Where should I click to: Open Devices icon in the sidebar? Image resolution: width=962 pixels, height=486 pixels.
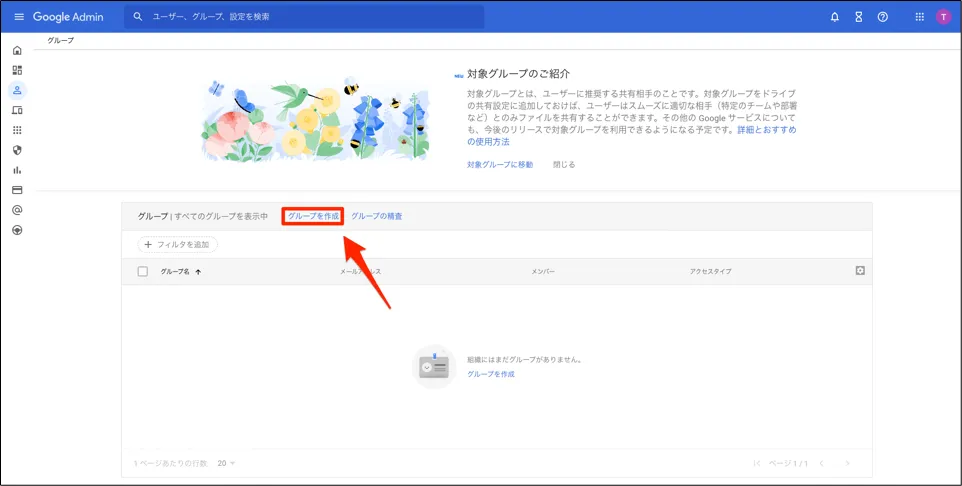click(x=17, y=110)
